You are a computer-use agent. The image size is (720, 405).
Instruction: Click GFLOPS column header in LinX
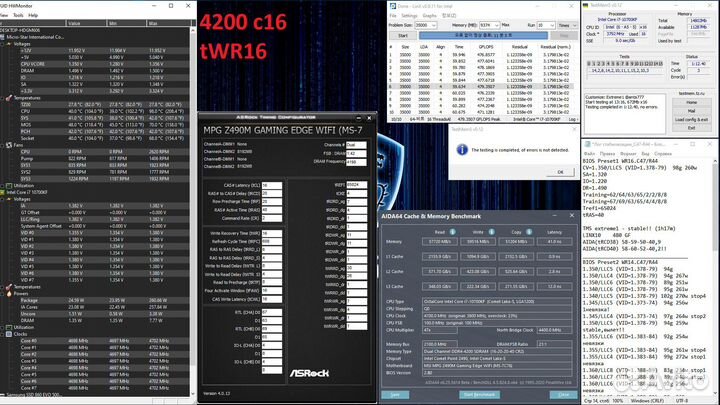[486, 47]
